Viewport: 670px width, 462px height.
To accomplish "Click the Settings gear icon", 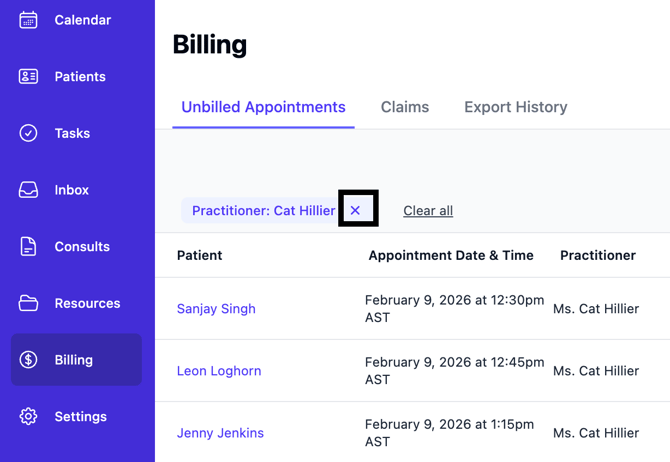I will point(28,417).
